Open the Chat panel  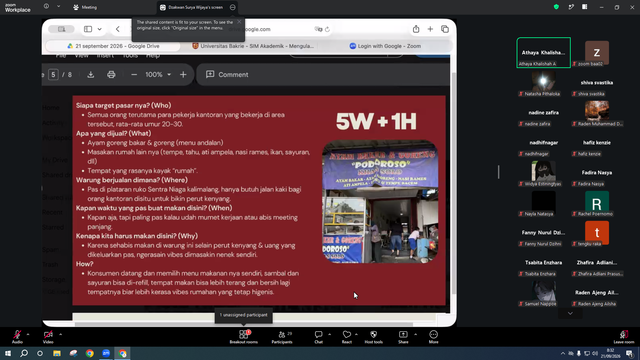coord(318,337)
